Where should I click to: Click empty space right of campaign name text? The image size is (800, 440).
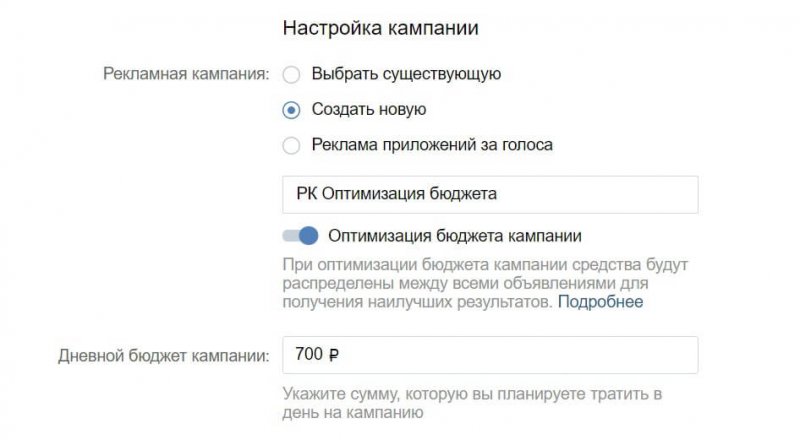(x=600, y=194)
